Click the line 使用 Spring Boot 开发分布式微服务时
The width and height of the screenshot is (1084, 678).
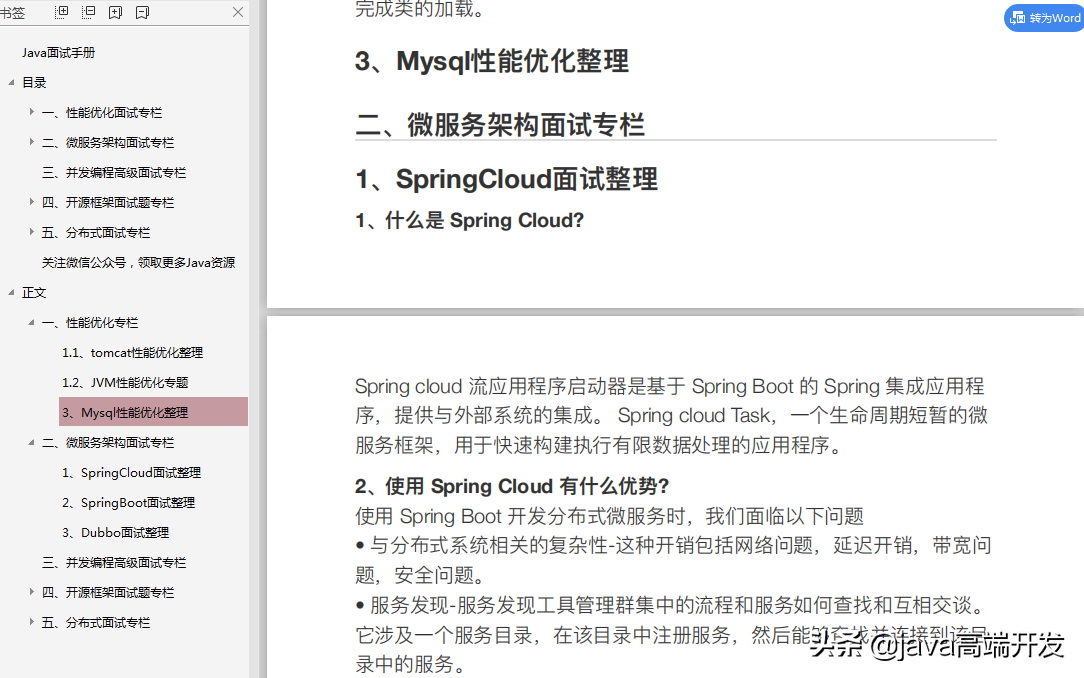point(609,516)
